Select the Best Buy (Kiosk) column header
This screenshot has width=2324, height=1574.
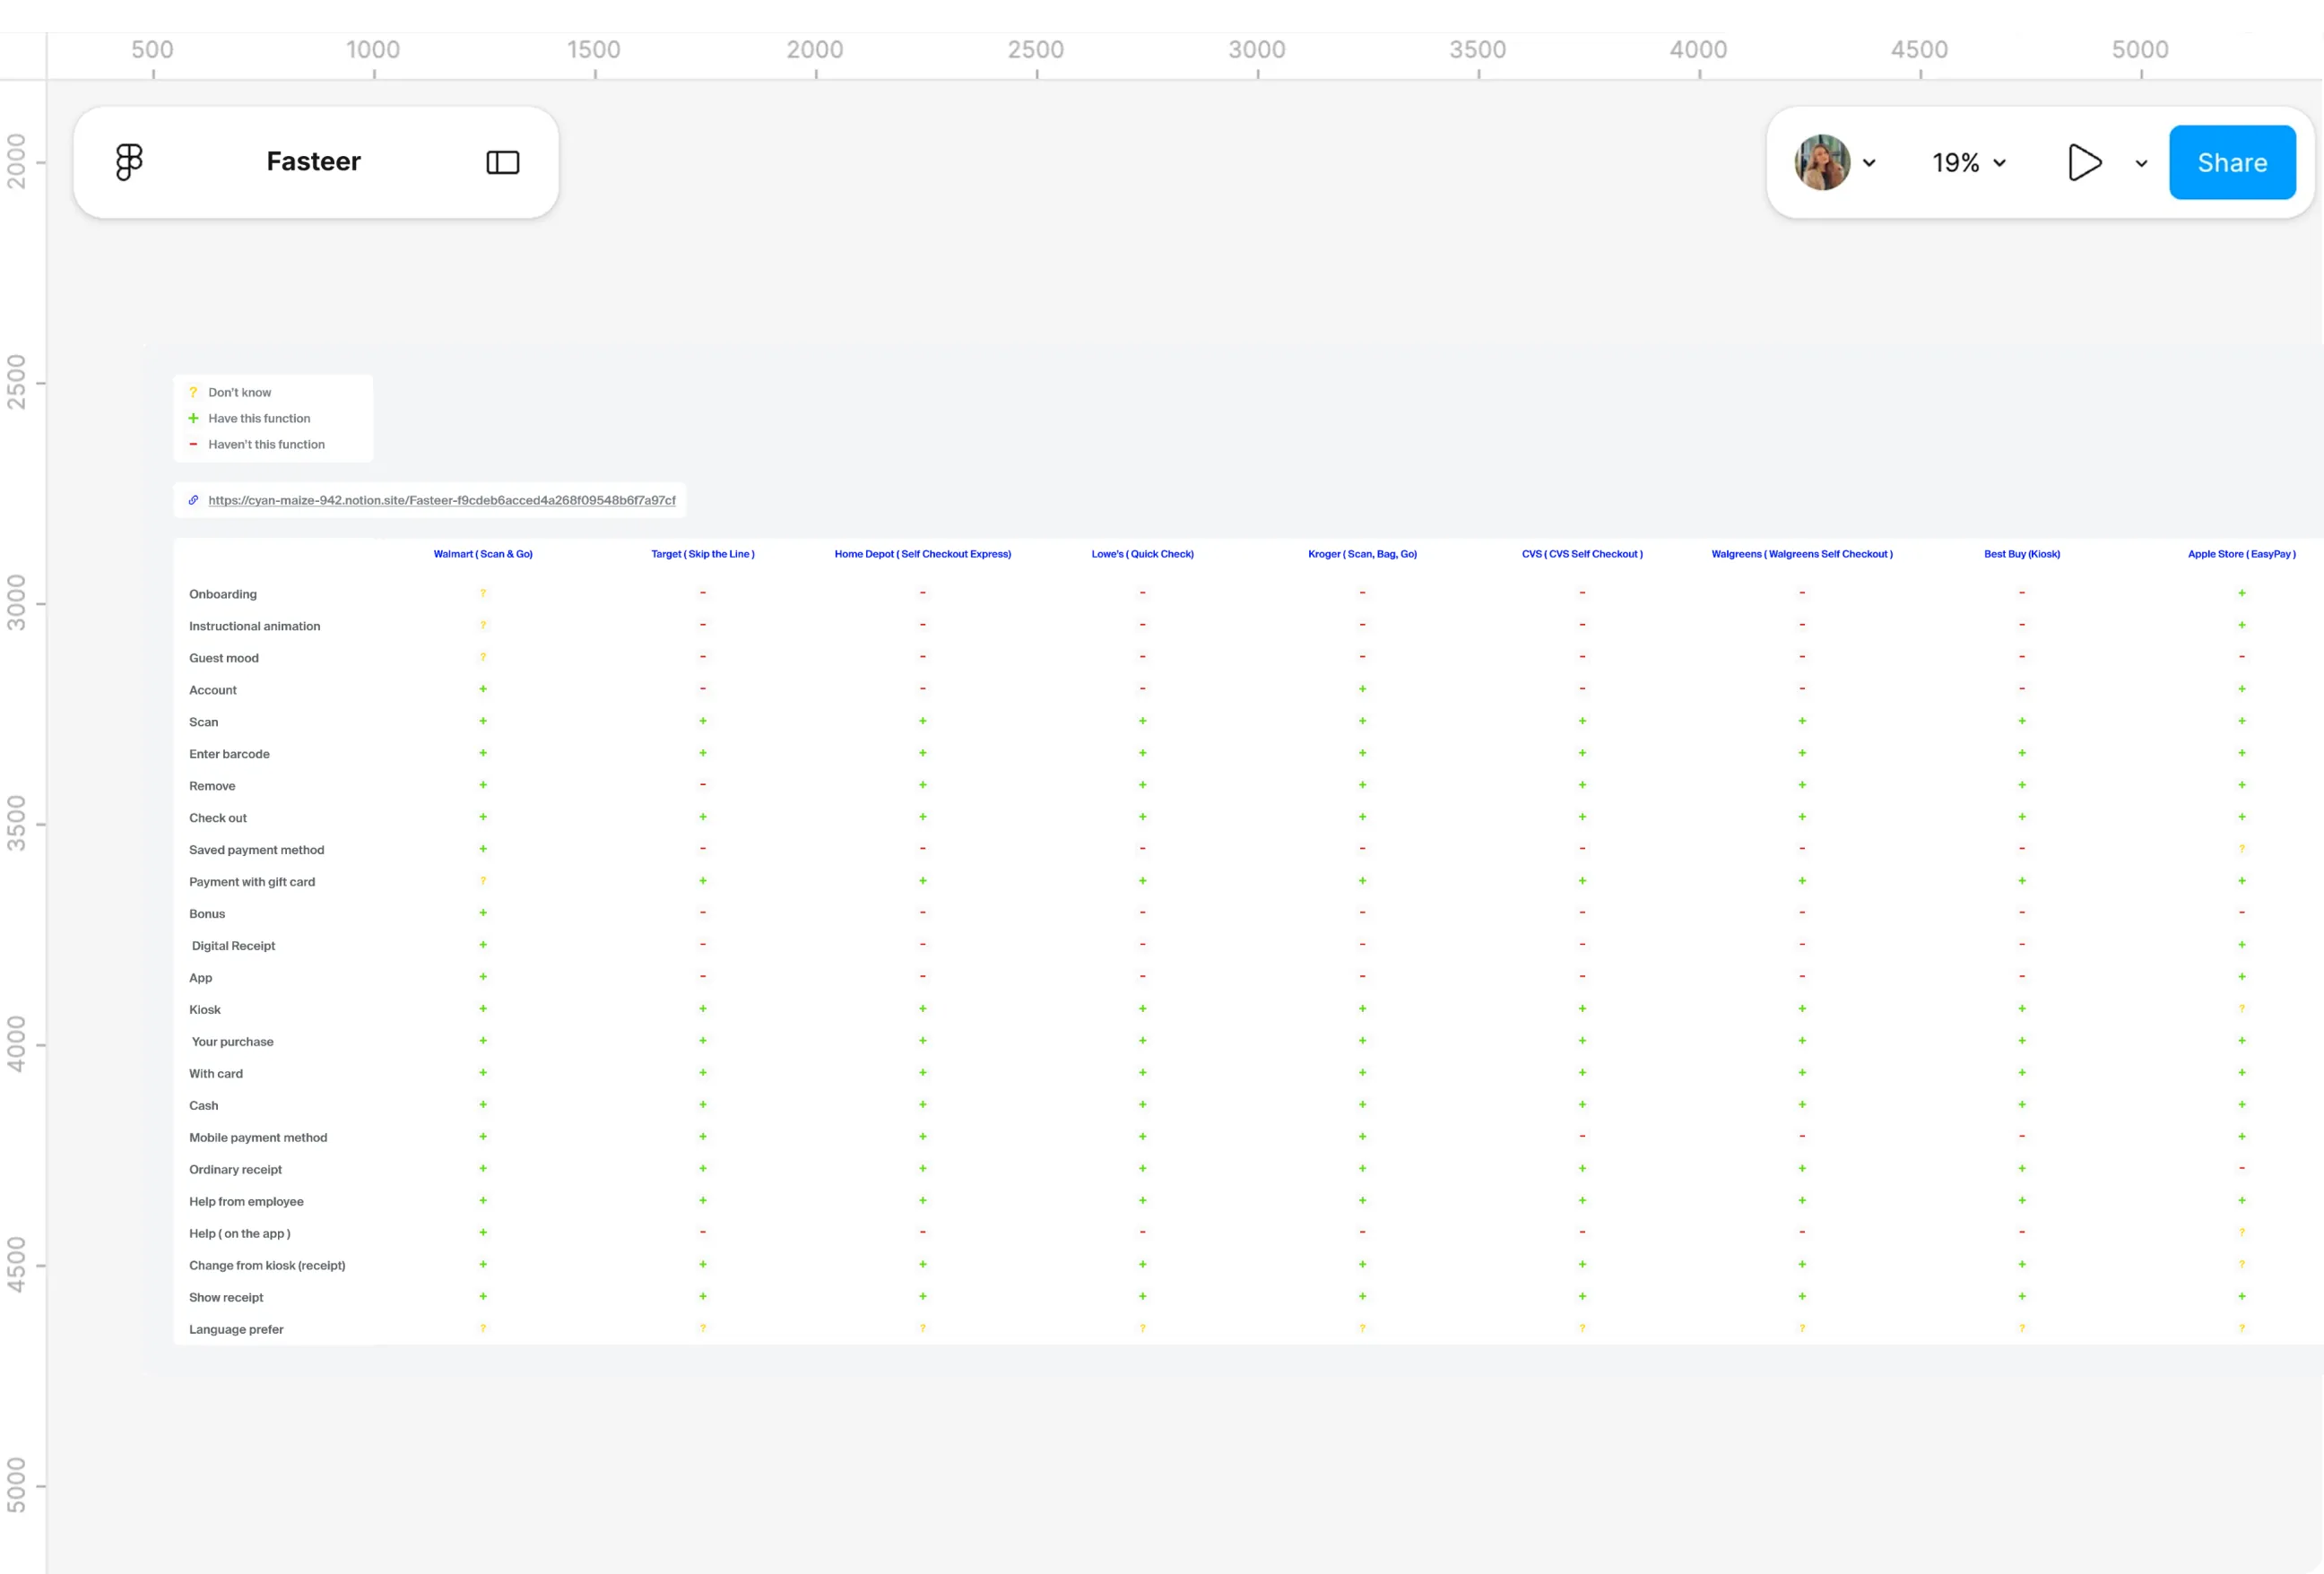pyautogui.click(x=2022, y=554)
